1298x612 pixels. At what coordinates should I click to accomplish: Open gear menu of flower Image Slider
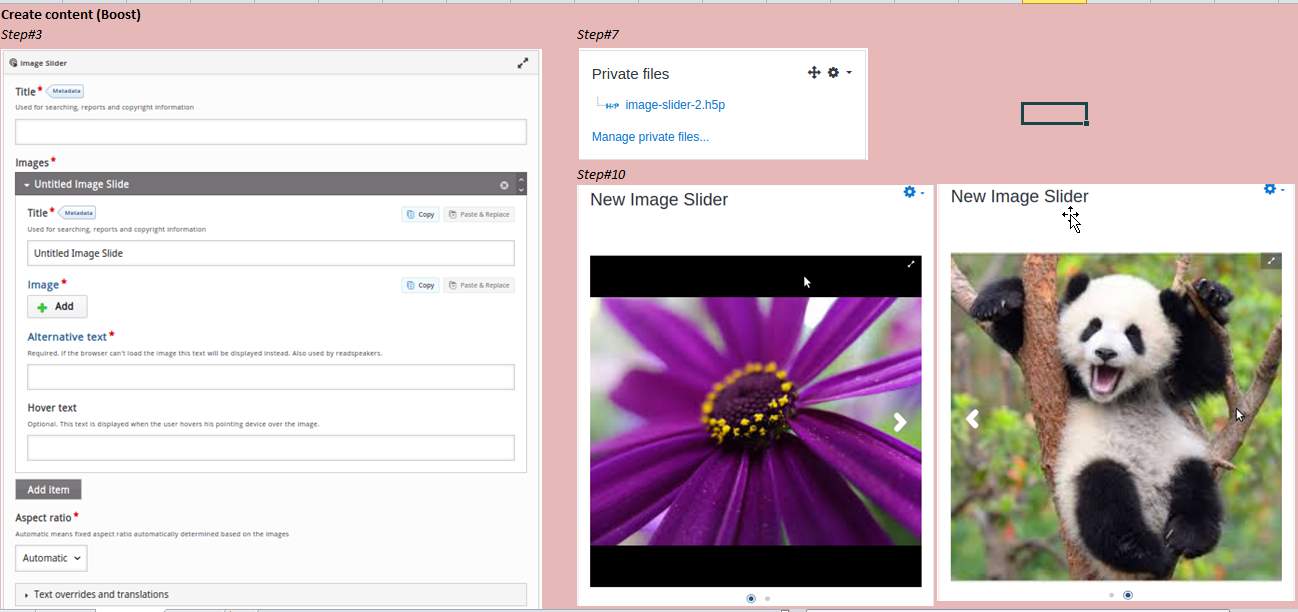coord(914,192)
